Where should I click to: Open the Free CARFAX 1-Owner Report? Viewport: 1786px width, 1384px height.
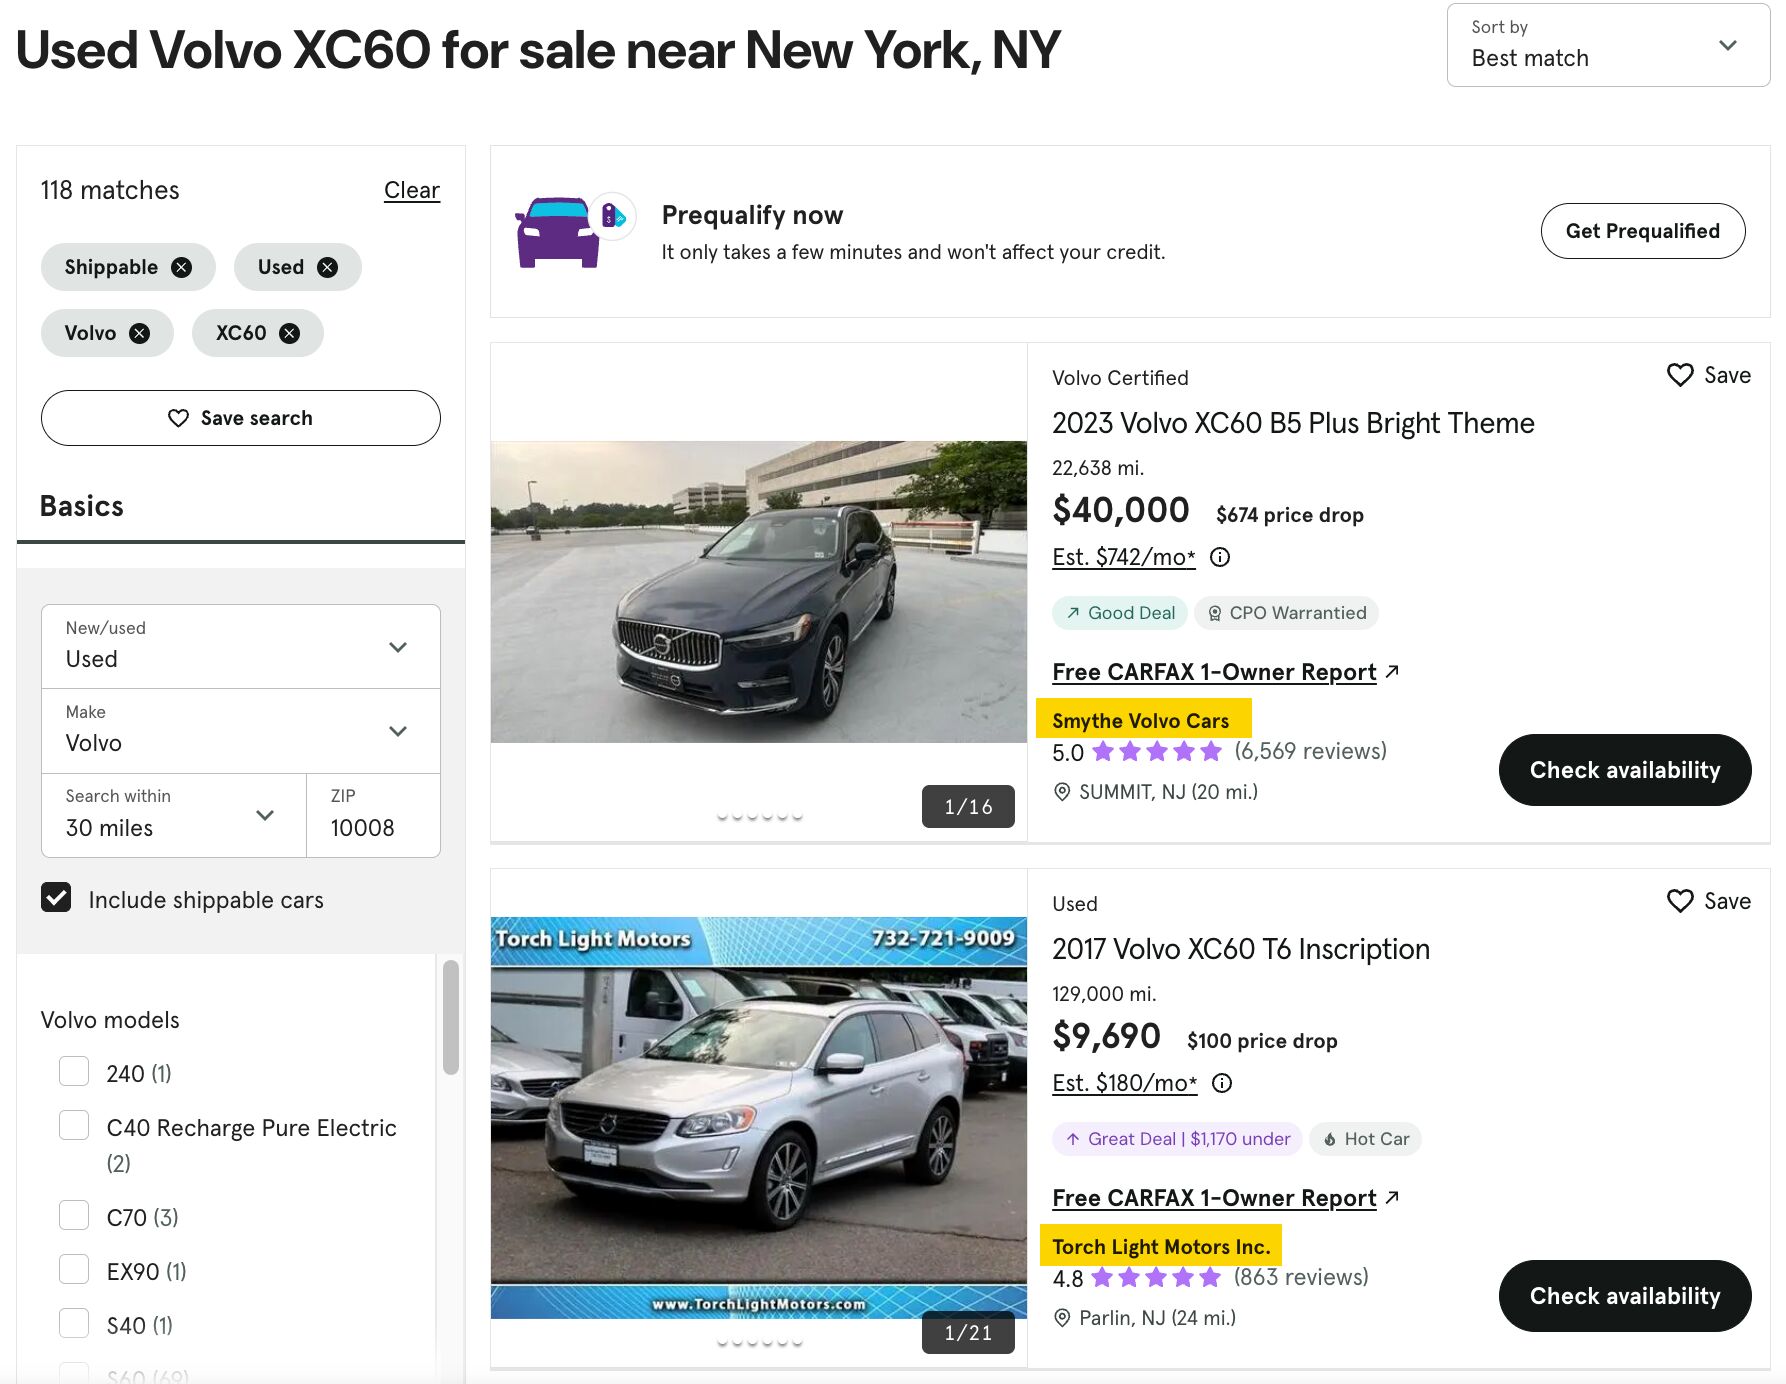1213,671
